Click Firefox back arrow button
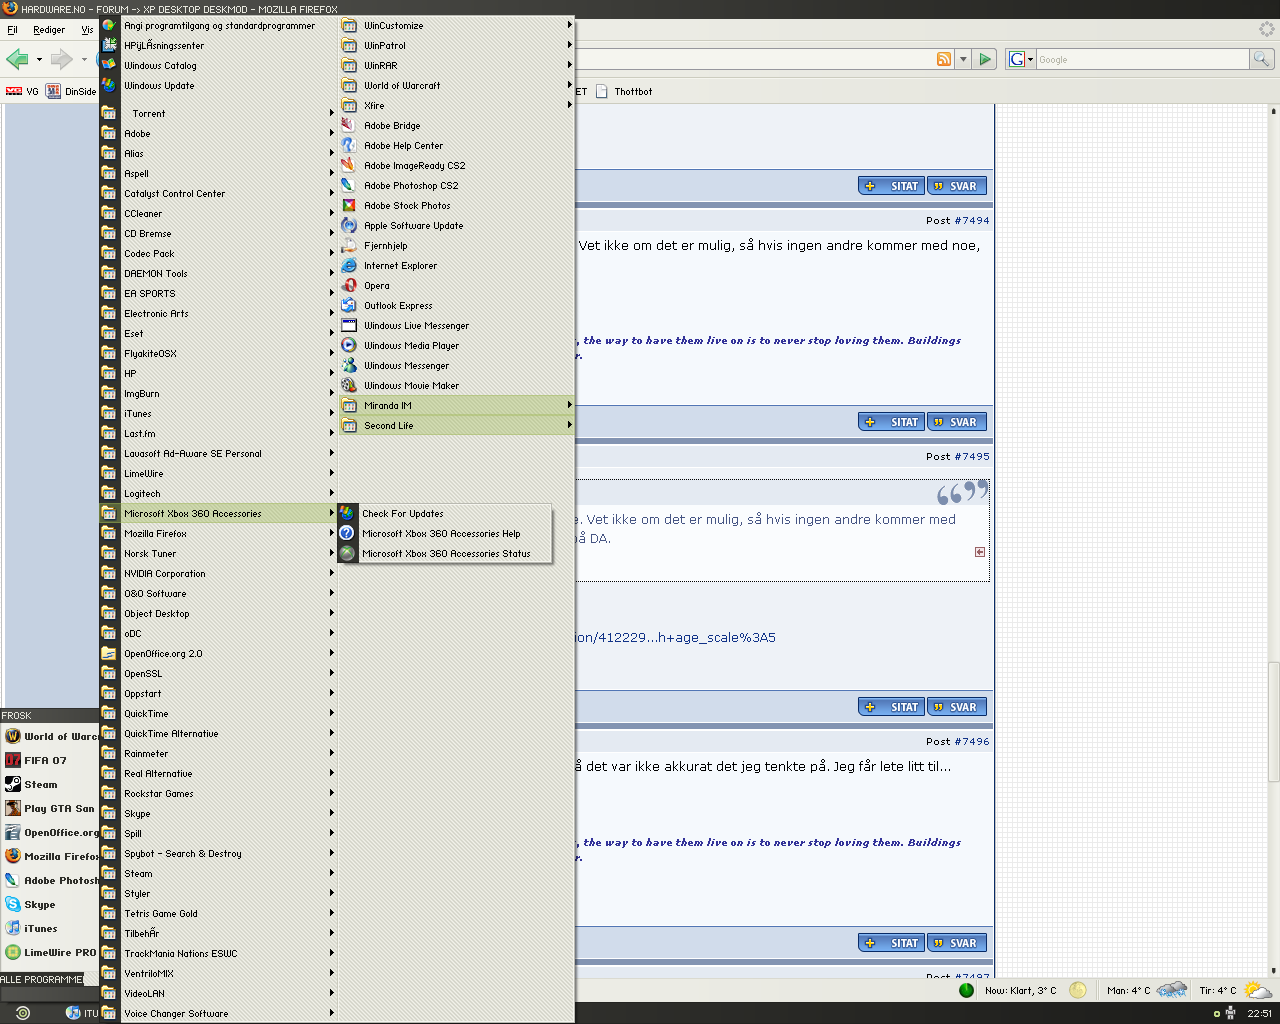Viewport: 1280px width, 1024px height. tap(17, 59)
